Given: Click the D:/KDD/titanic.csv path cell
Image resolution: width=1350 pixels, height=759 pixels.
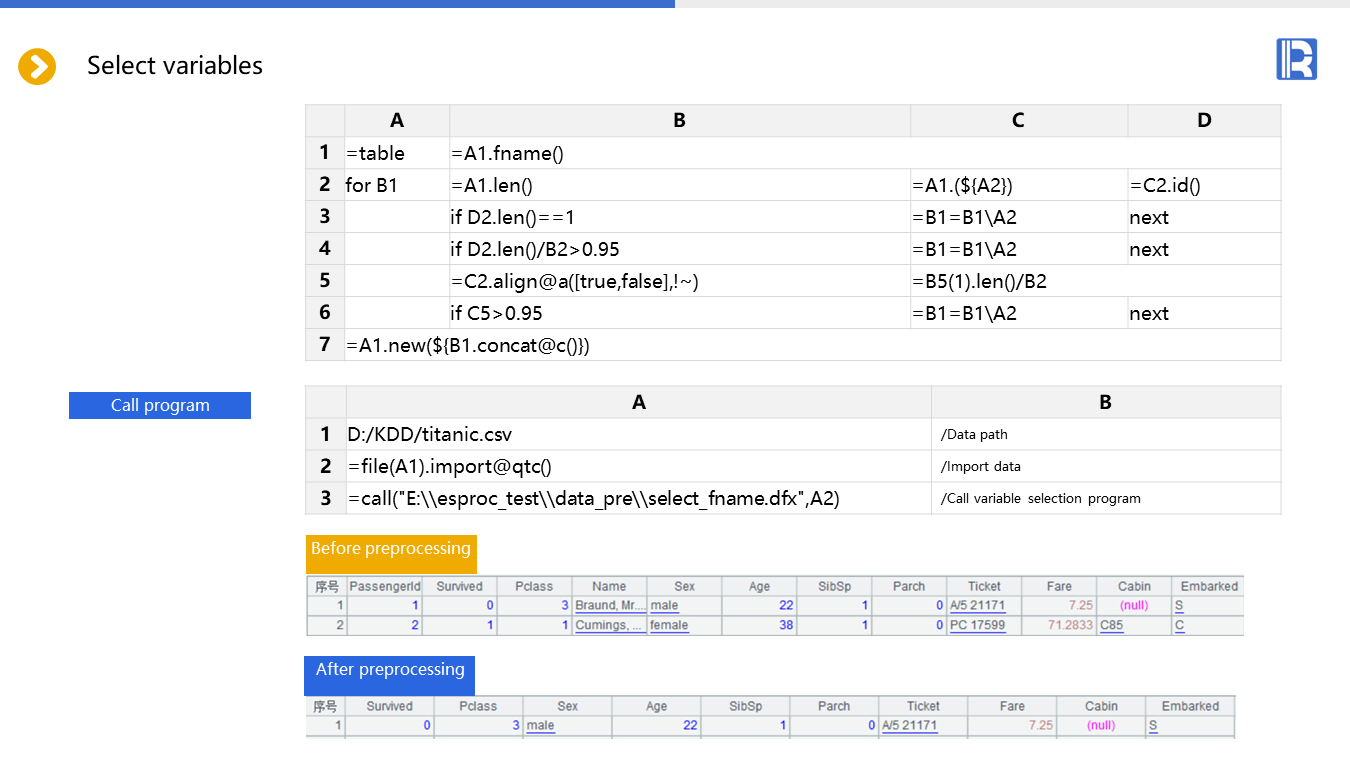Looking at the screenshot, I should (430, 434).
